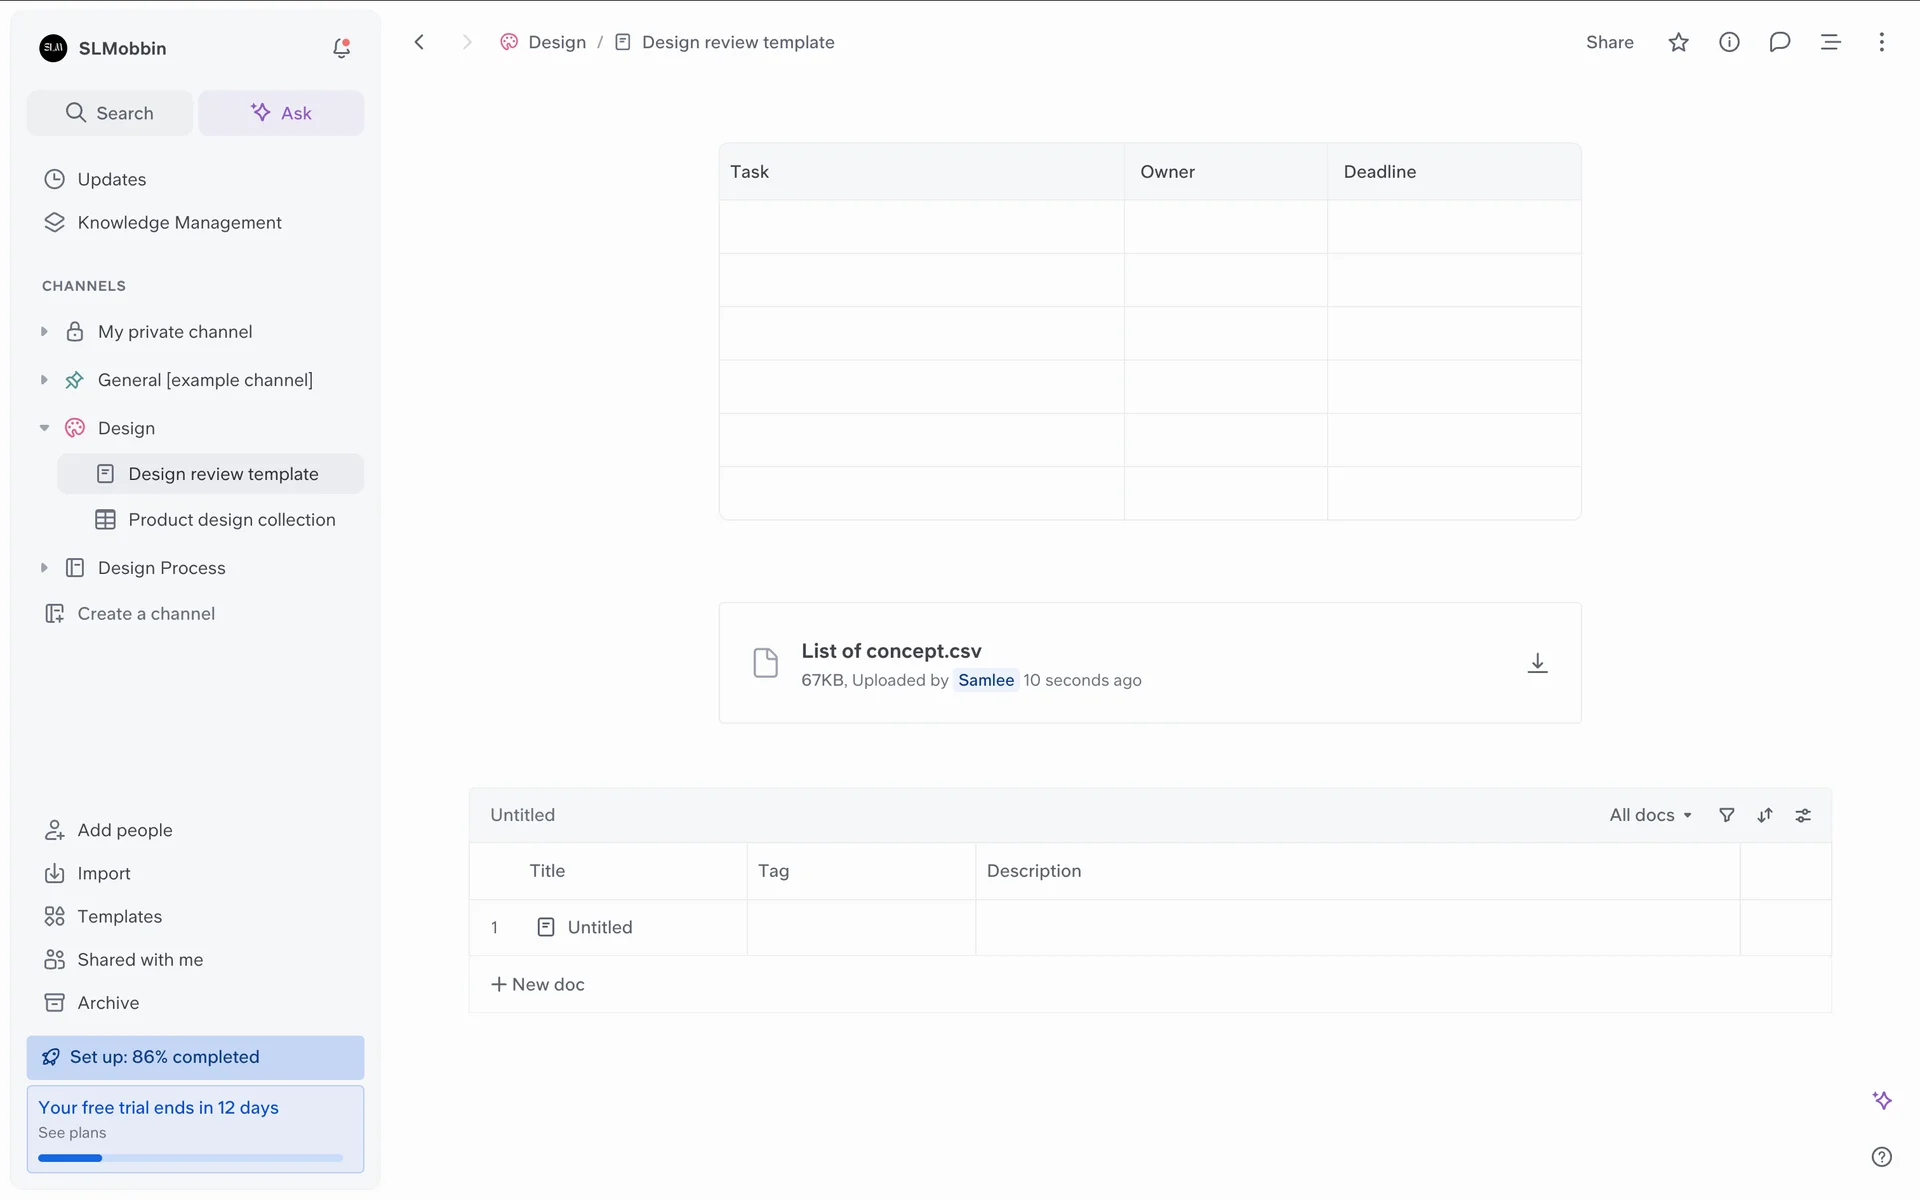Open the All docs dropdown
Image resolution: width=1920 pixels, height=1200 pixels.
(1650, 815)
